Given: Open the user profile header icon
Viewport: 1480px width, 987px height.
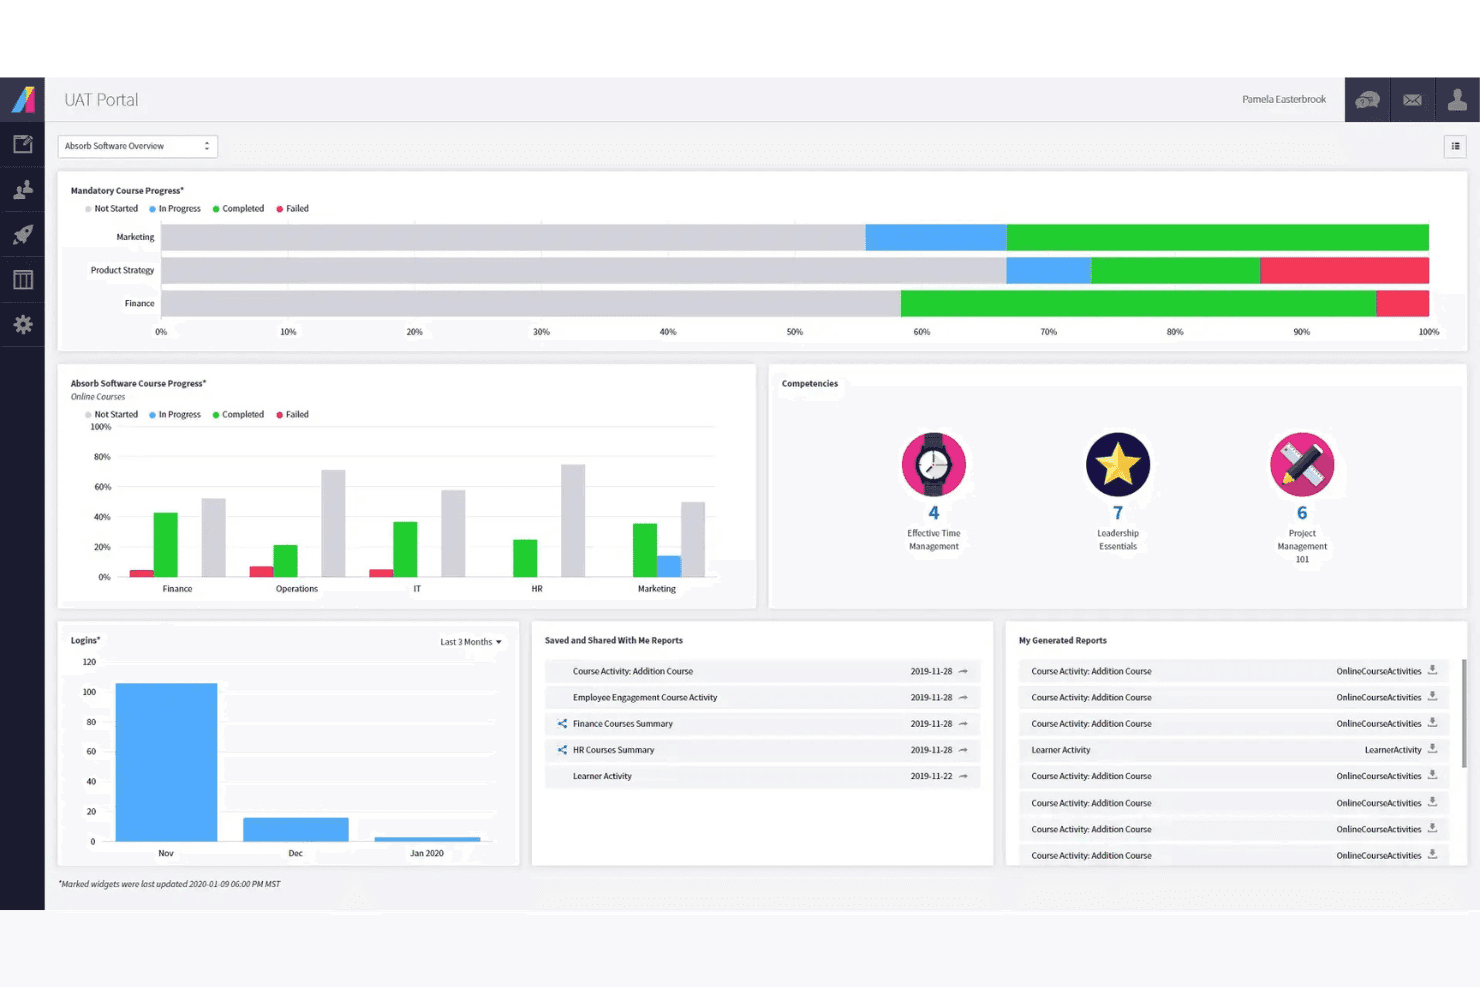Looking at the screenshot, I should 1457,100.
